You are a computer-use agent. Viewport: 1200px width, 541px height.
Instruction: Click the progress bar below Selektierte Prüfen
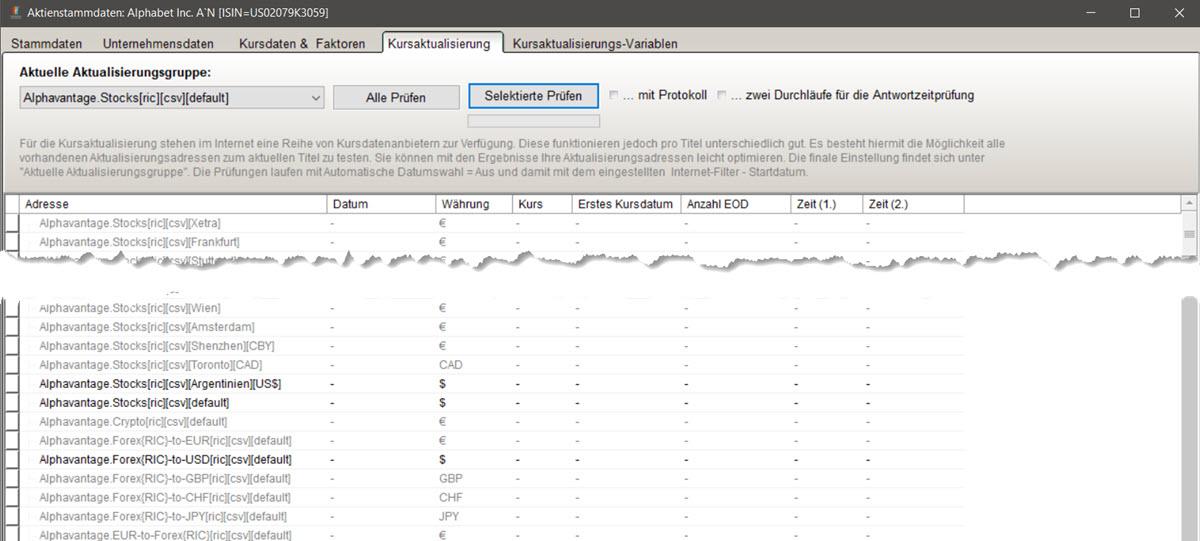click(x=533, y=121)
